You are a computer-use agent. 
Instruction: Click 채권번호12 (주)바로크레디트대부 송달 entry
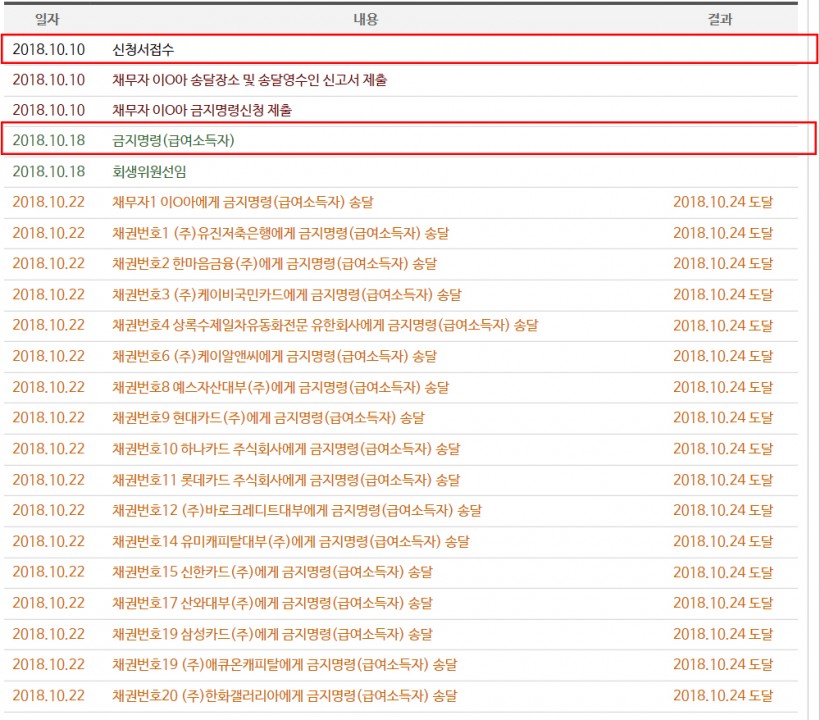click(297, 510)
